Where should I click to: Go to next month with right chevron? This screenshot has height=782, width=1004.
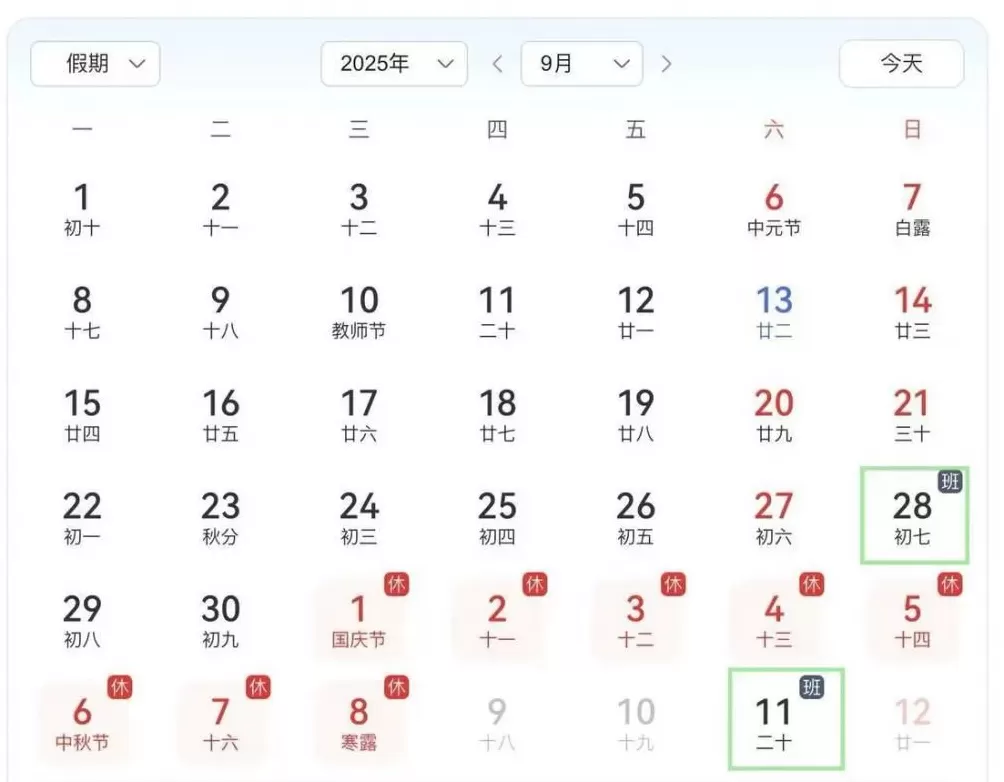pyautogui.click(x=667, y=64)
